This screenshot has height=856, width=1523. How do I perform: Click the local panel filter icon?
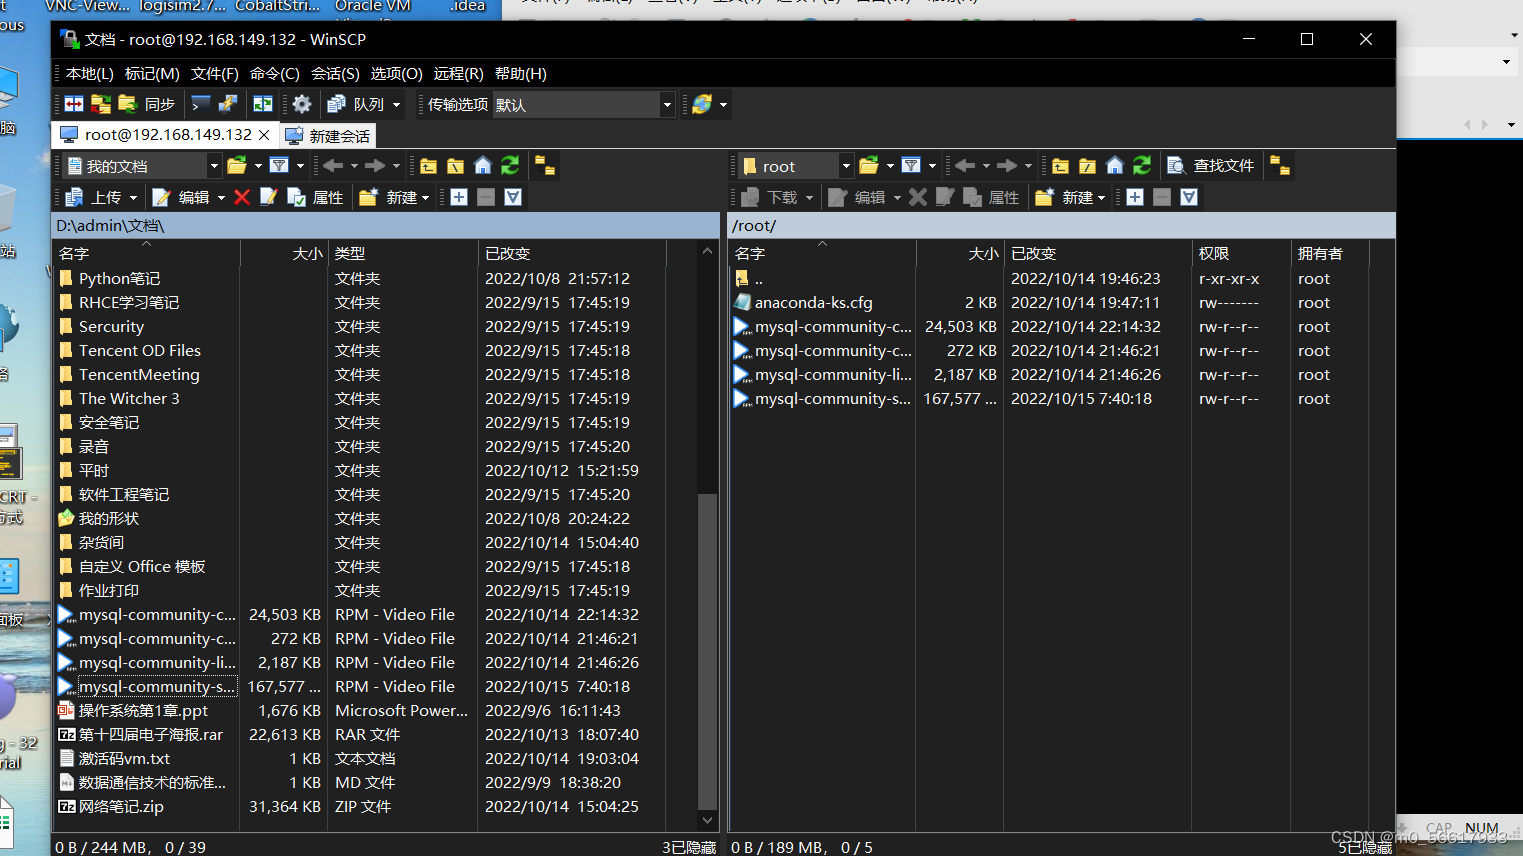(x=280, y=166)
